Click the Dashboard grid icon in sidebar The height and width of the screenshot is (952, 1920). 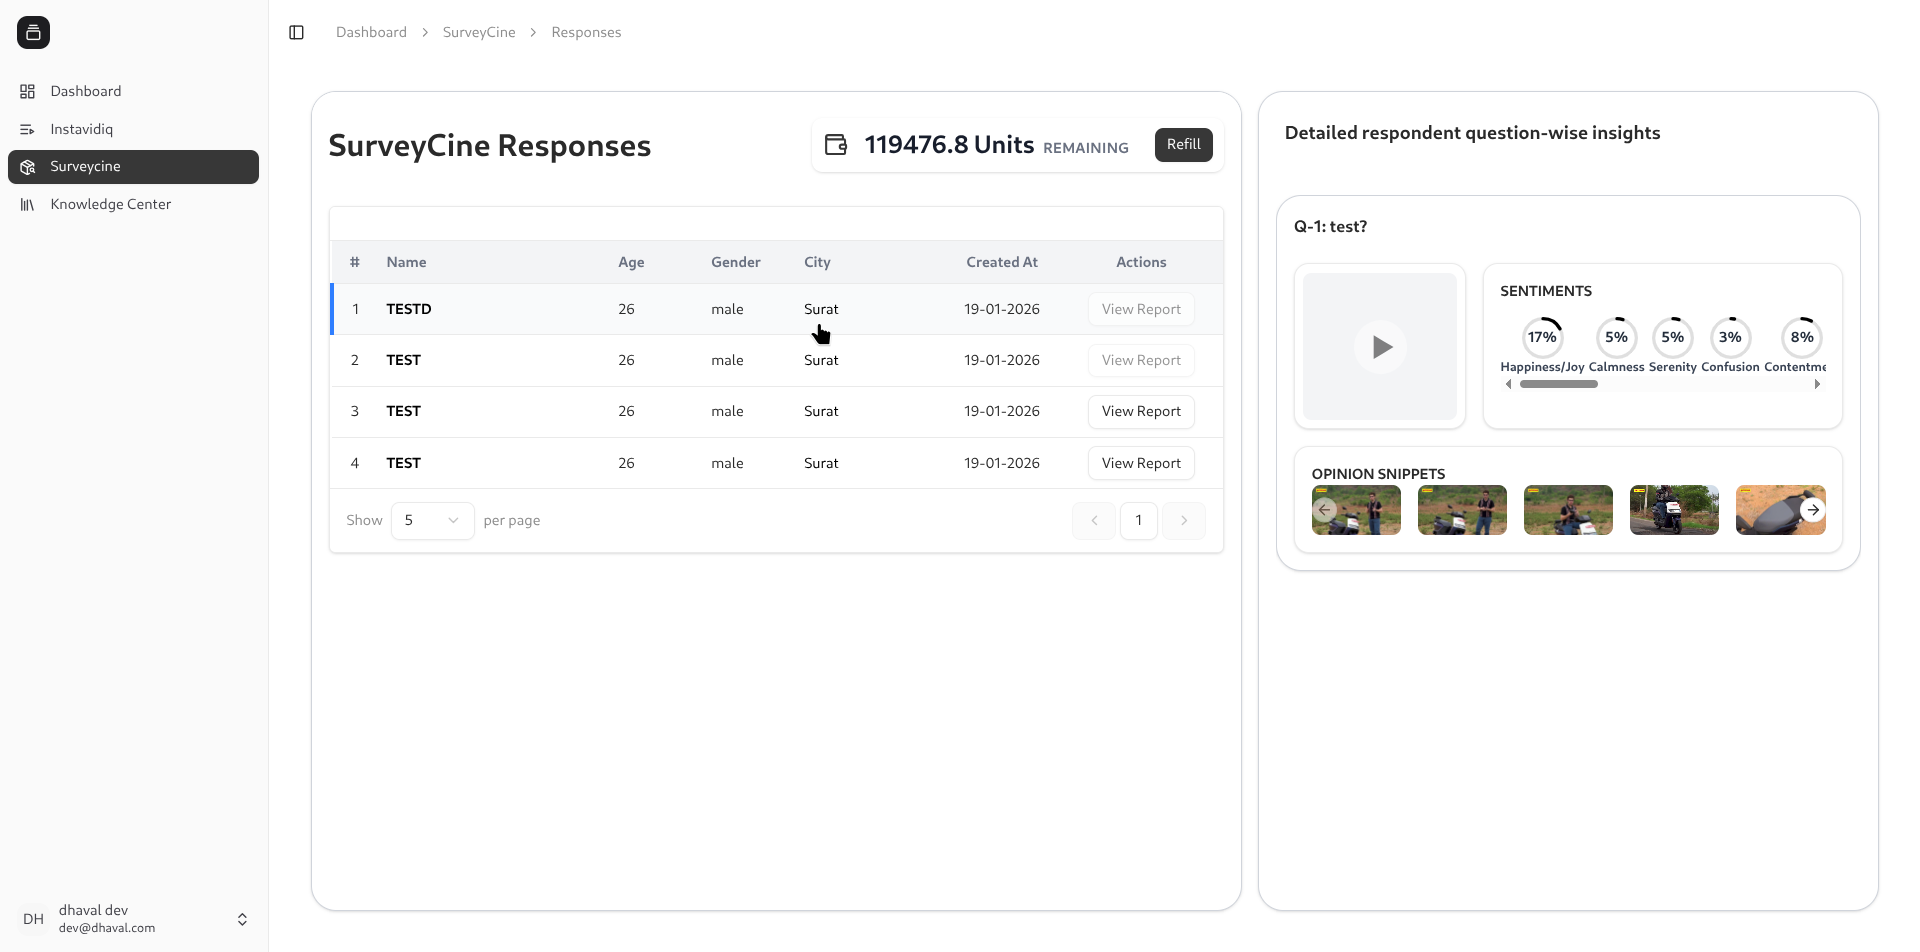tap(28, 91)
